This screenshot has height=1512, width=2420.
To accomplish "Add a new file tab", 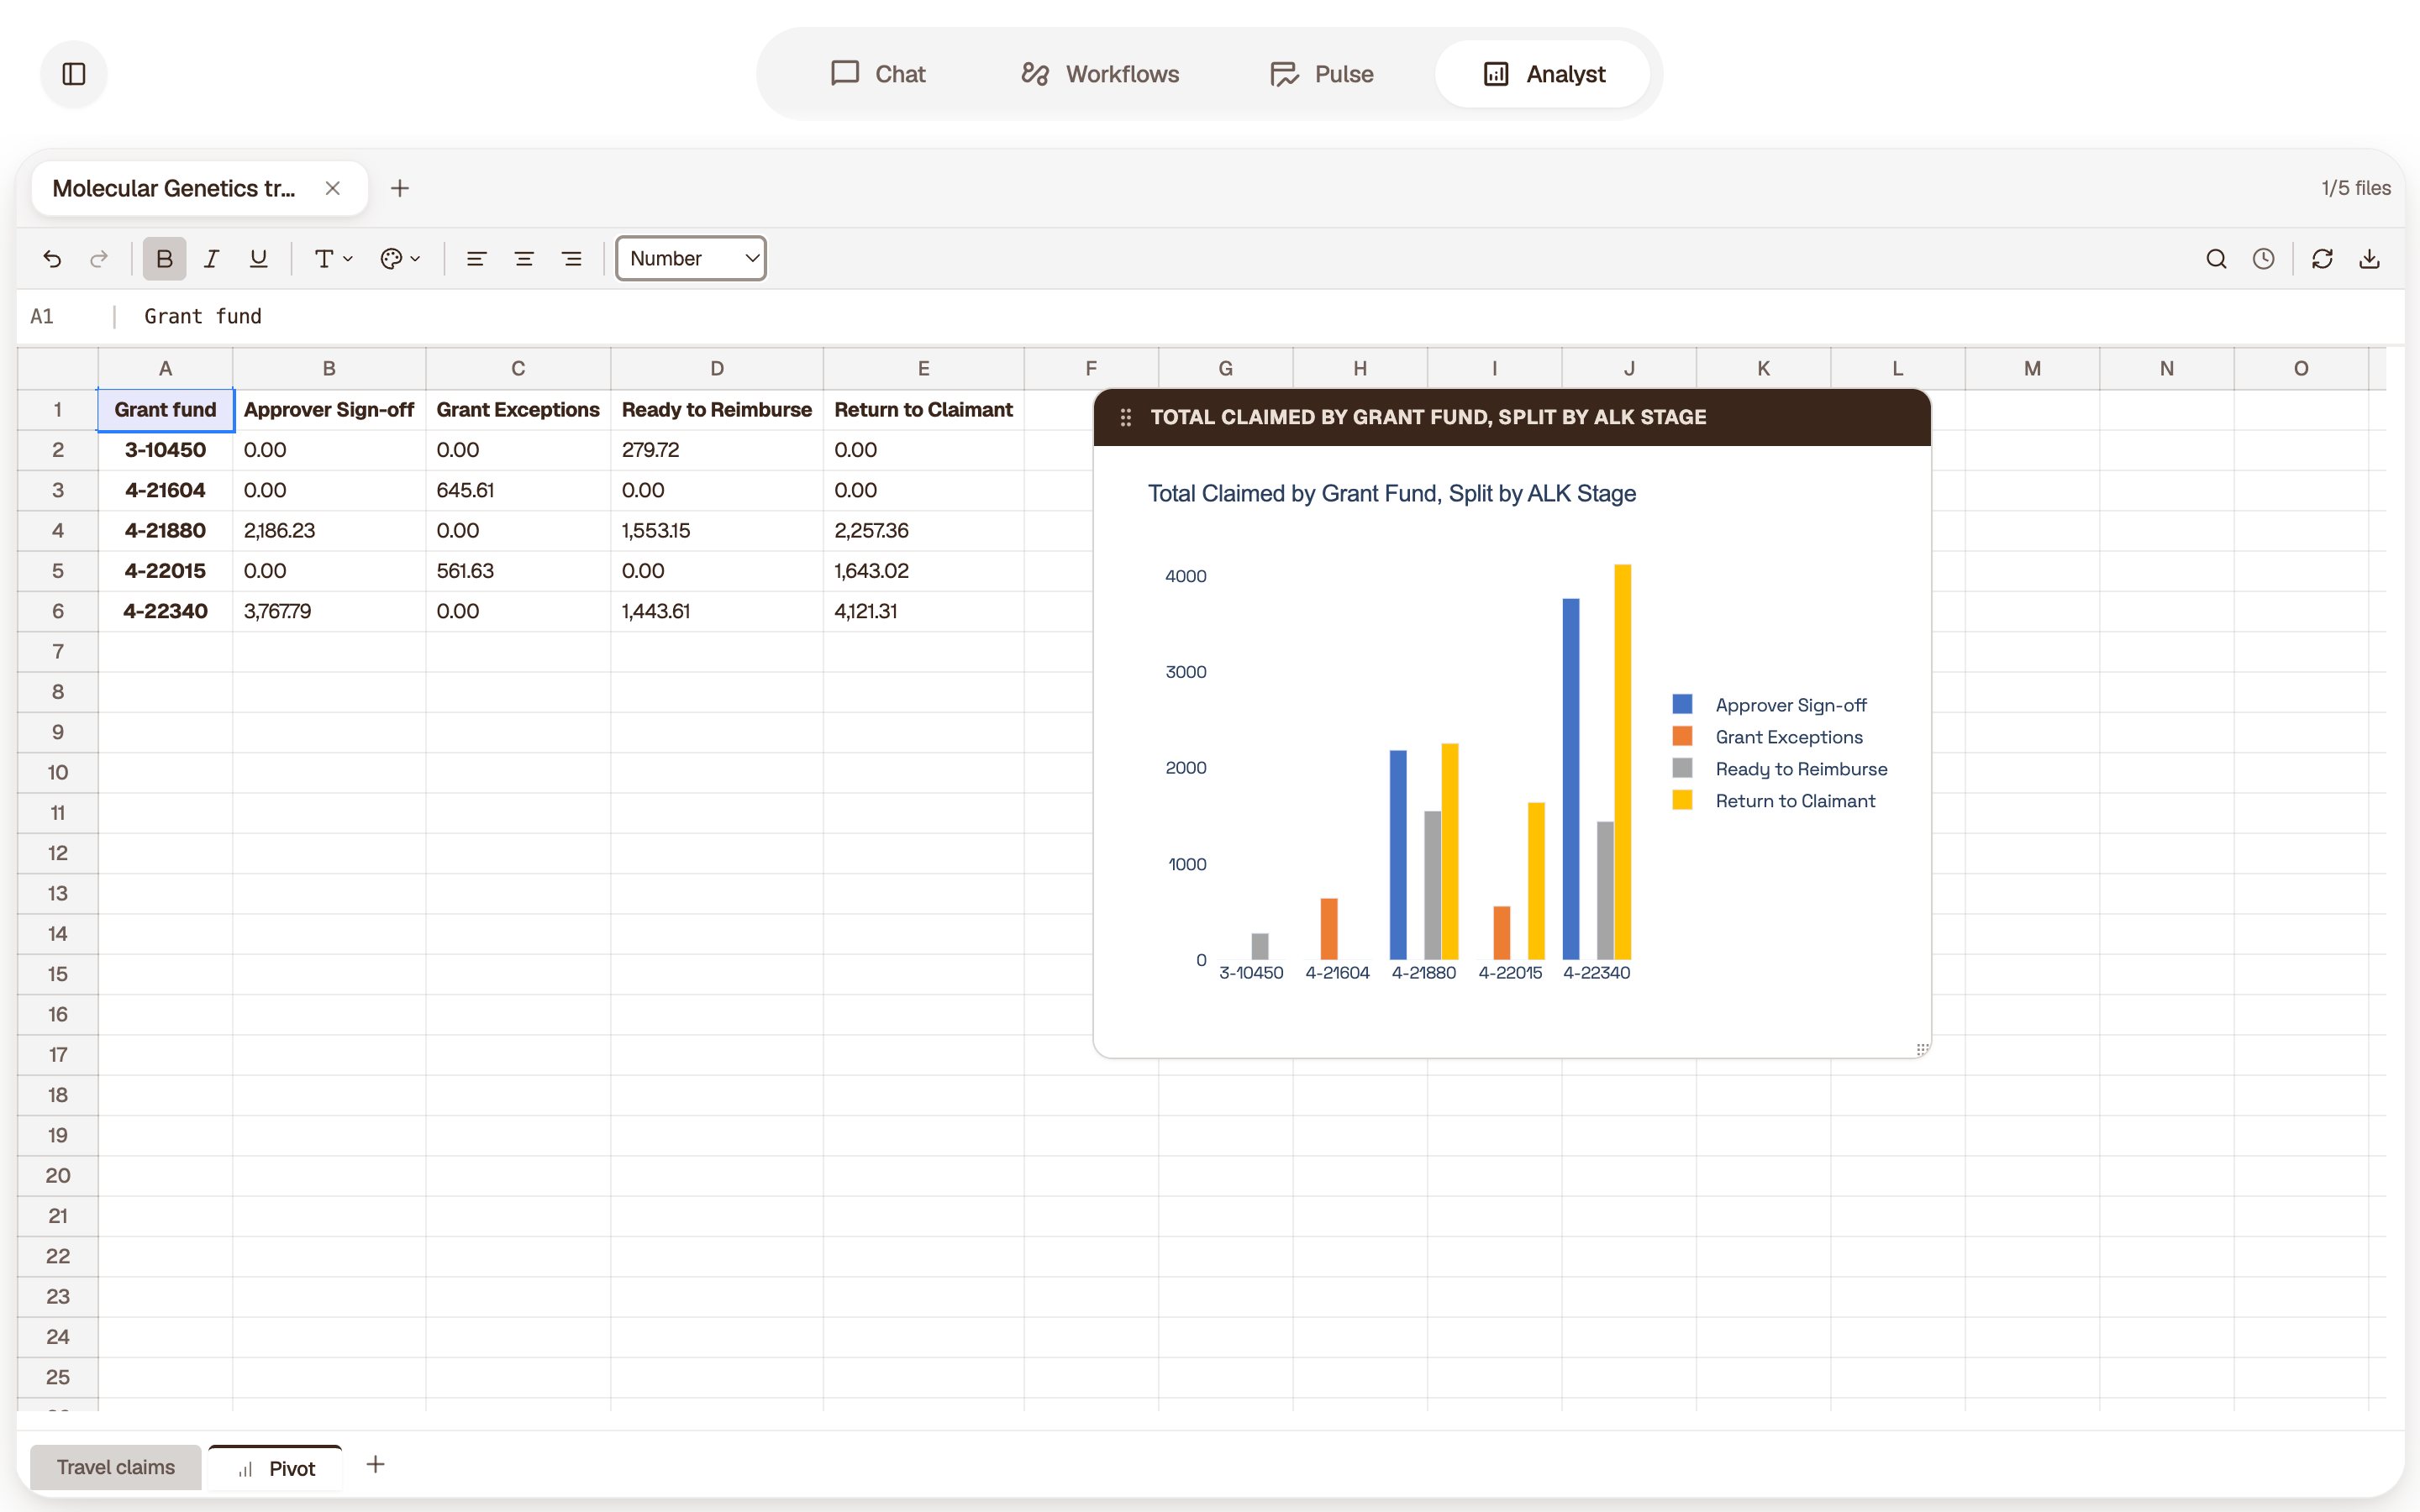I will [400, 188].
